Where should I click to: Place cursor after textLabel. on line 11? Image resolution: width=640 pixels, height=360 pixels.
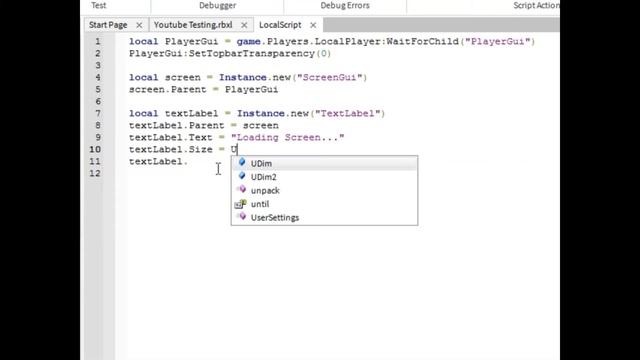[189, 162]
